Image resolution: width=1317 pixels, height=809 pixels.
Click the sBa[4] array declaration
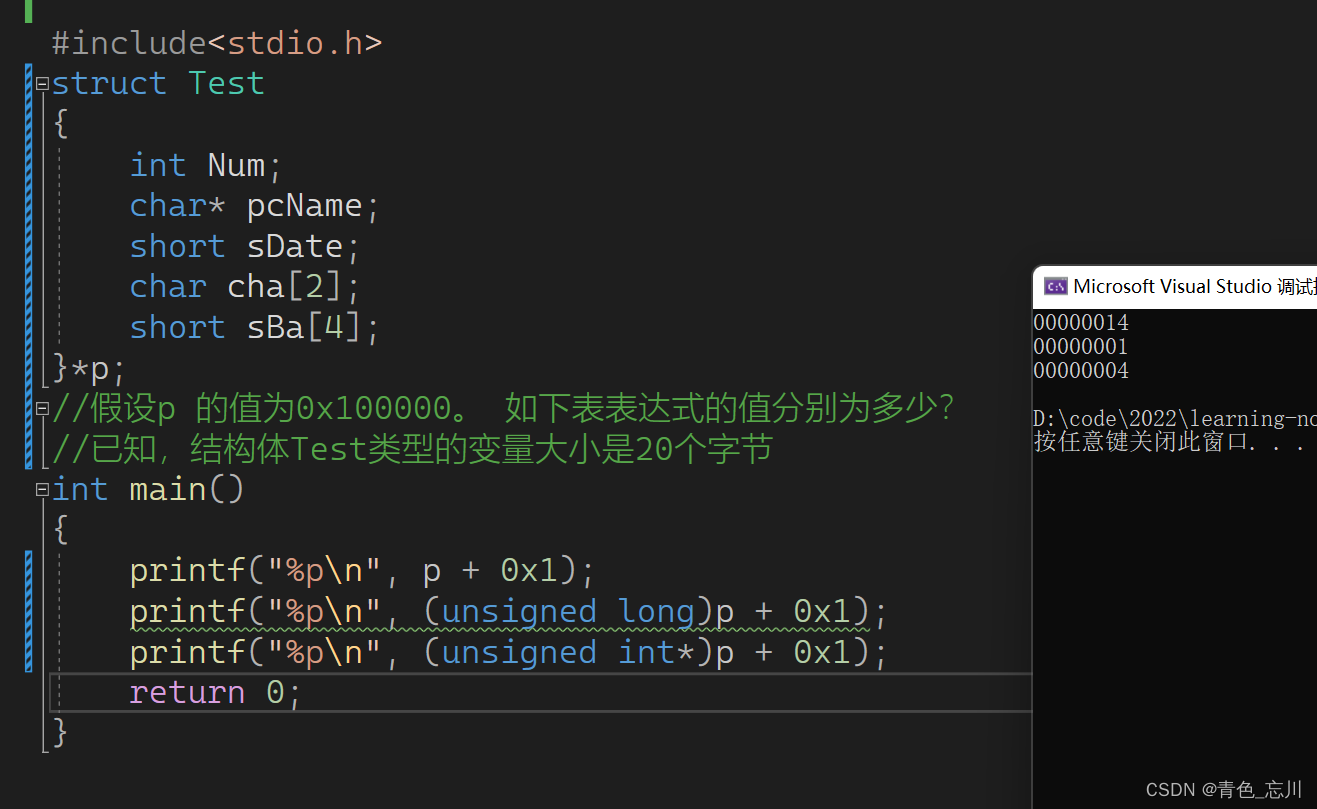point(304,328)
